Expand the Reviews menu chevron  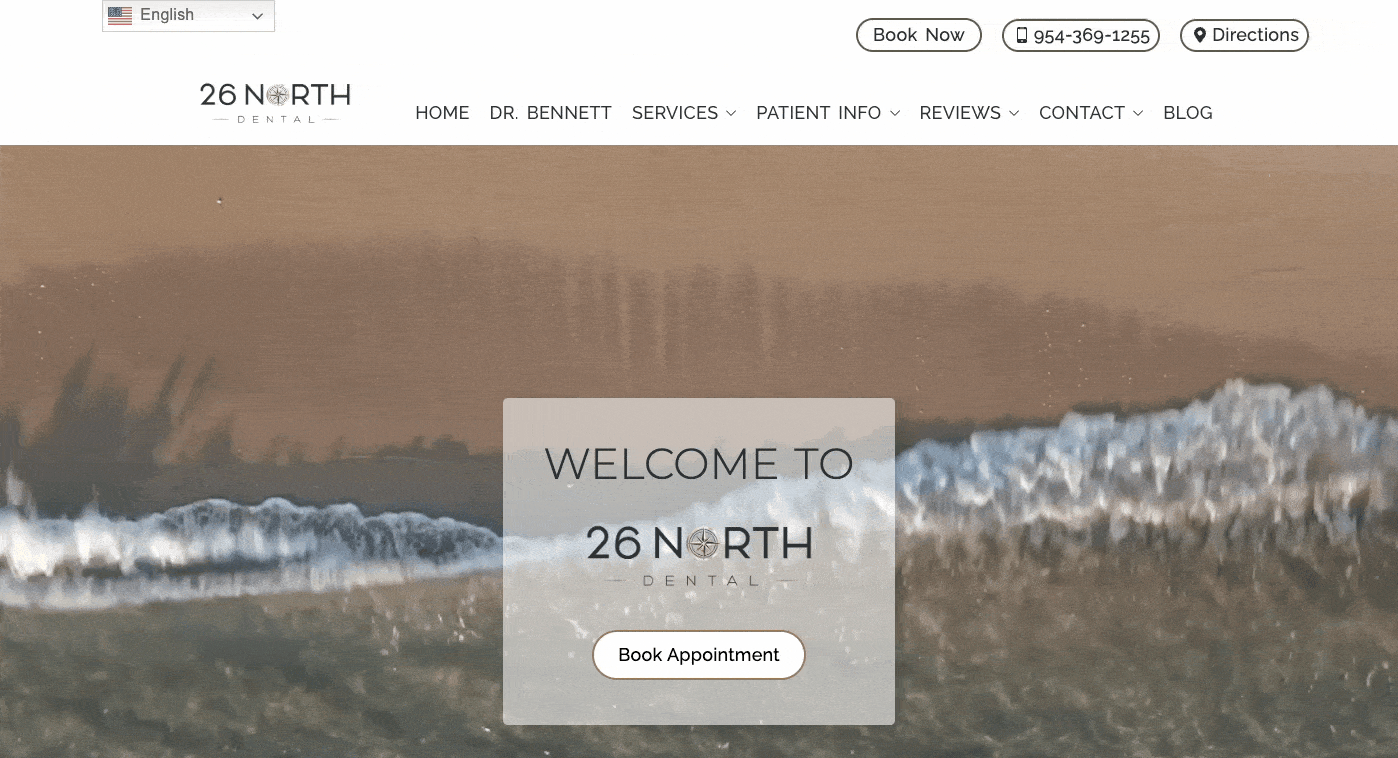click(x=1014, y=114)
